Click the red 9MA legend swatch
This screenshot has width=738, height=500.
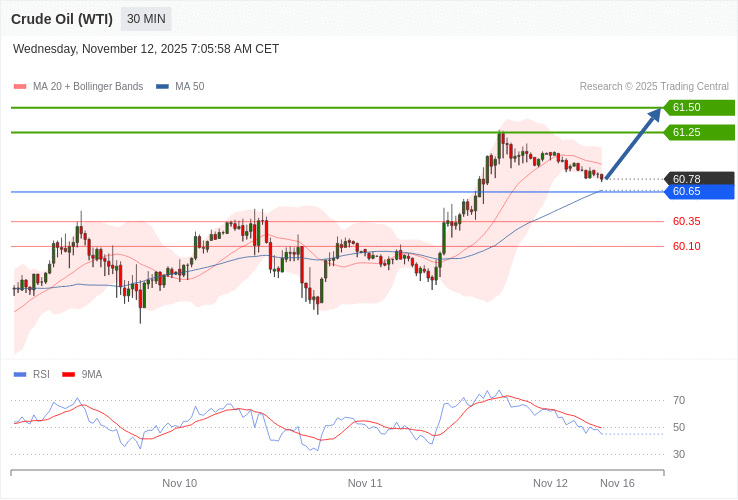[68, 375]
